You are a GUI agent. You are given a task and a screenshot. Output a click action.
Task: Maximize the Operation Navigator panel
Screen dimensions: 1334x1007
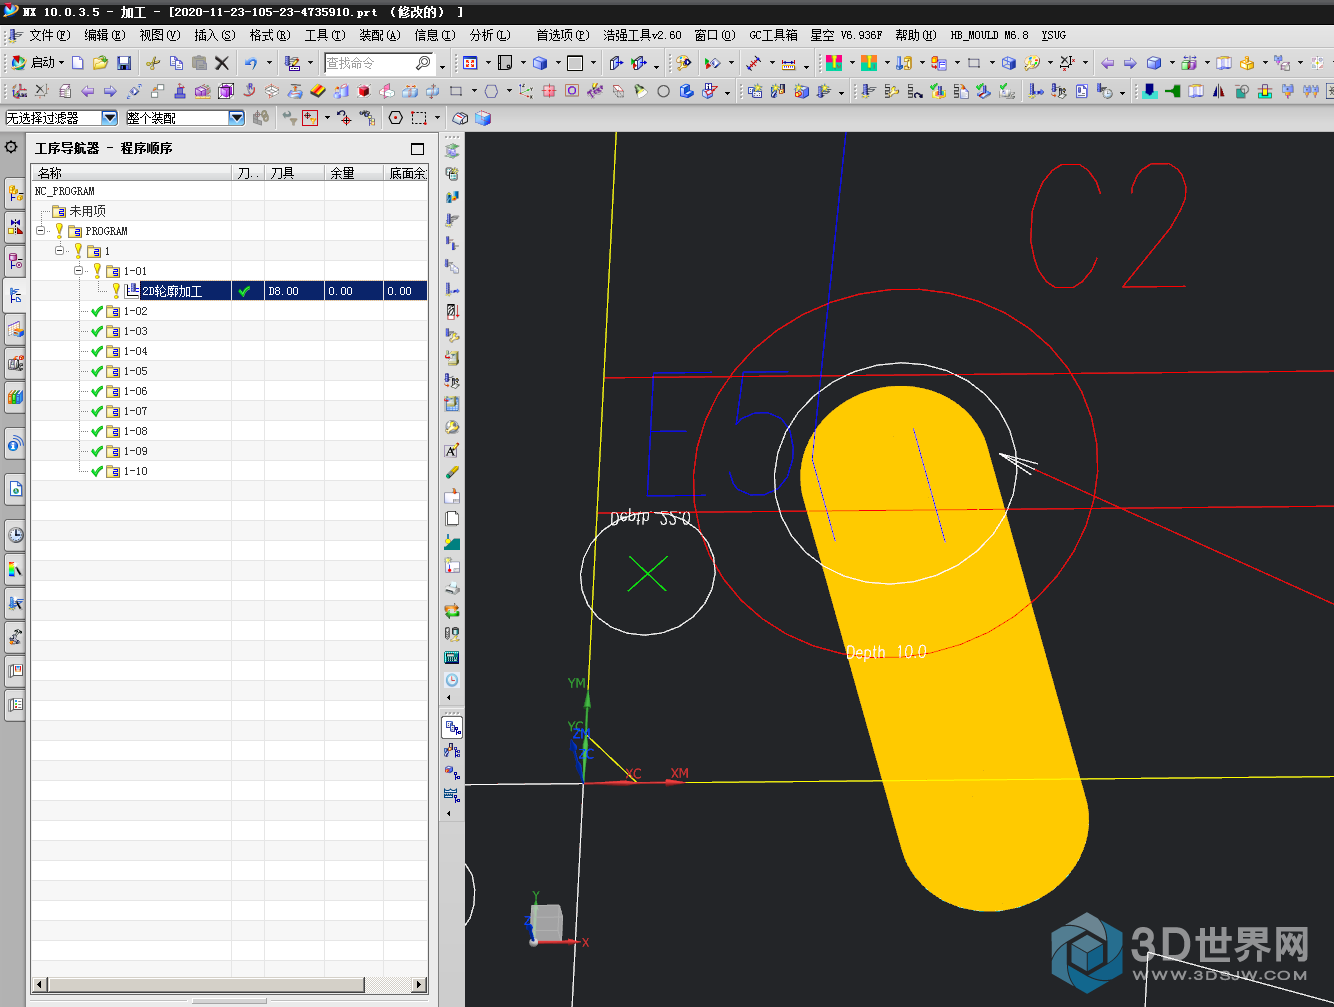[418, 149]
